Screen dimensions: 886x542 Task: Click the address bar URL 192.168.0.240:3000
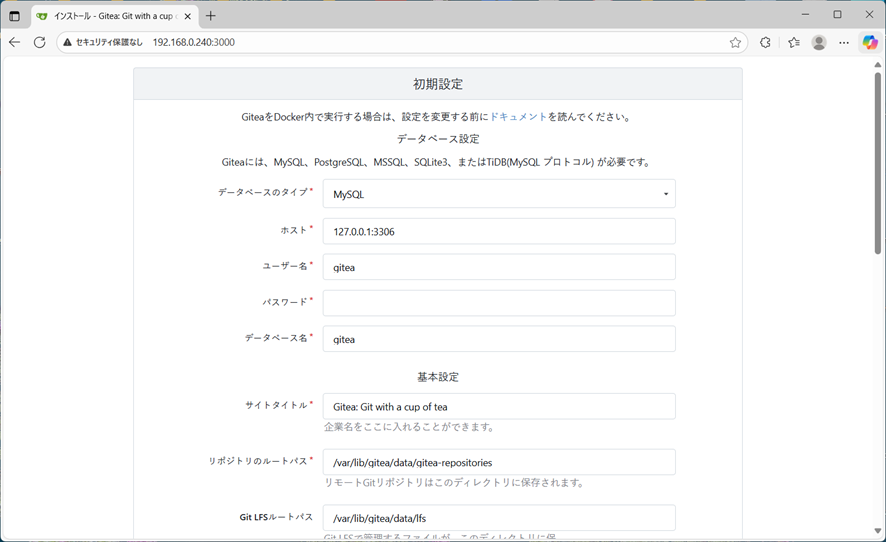click(x=194, y=42)
